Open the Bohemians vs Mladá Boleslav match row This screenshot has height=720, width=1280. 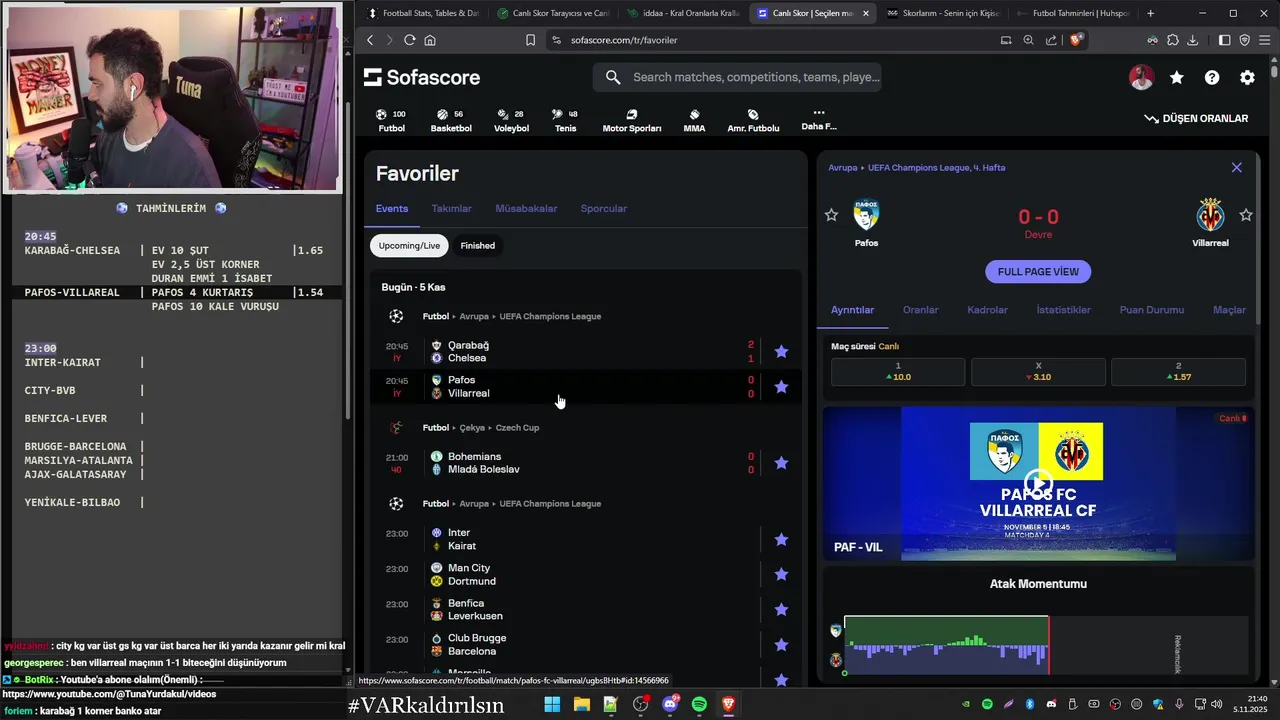[586, 463]
